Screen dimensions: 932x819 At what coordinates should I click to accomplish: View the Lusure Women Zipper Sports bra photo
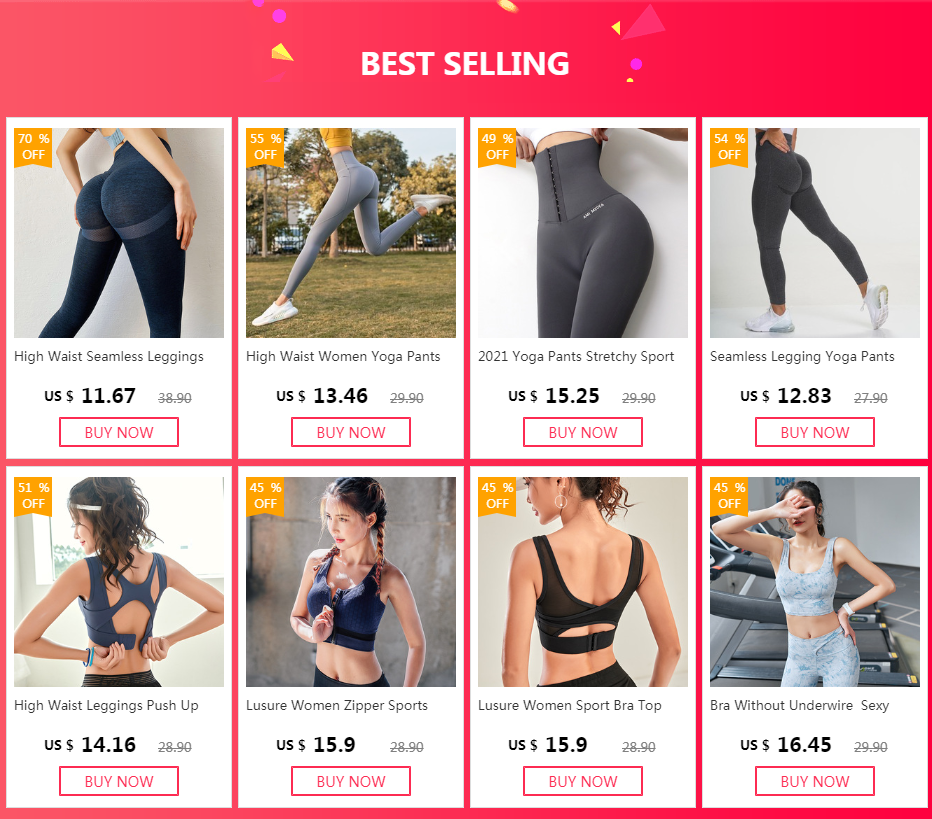point(351,582)
